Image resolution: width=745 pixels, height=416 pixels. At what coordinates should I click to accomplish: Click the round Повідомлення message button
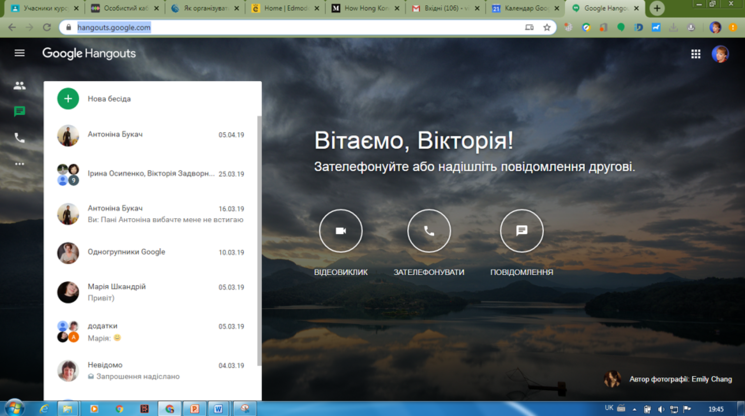[522, 231]
